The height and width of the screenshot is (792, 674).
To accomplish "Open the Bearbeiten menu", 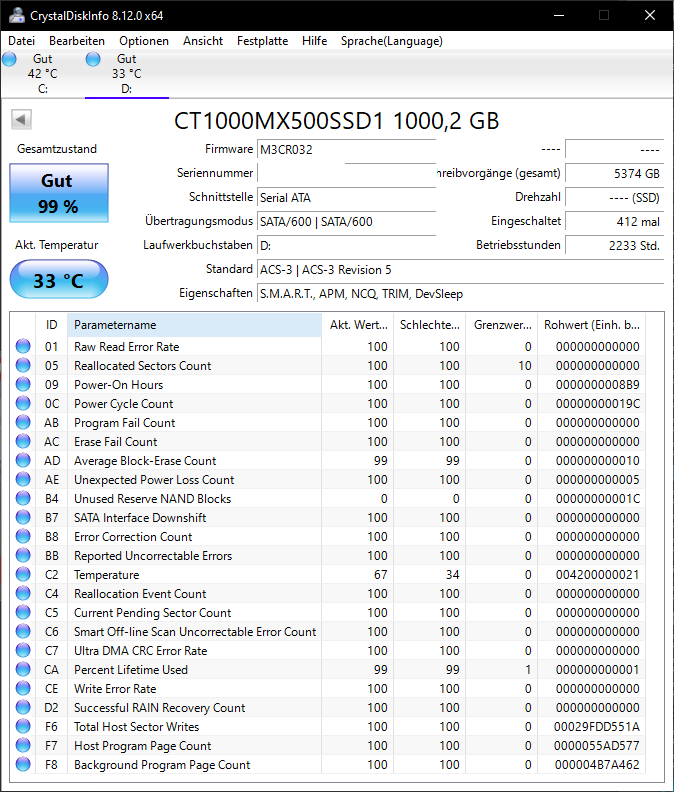I will (x=77, y=41).
